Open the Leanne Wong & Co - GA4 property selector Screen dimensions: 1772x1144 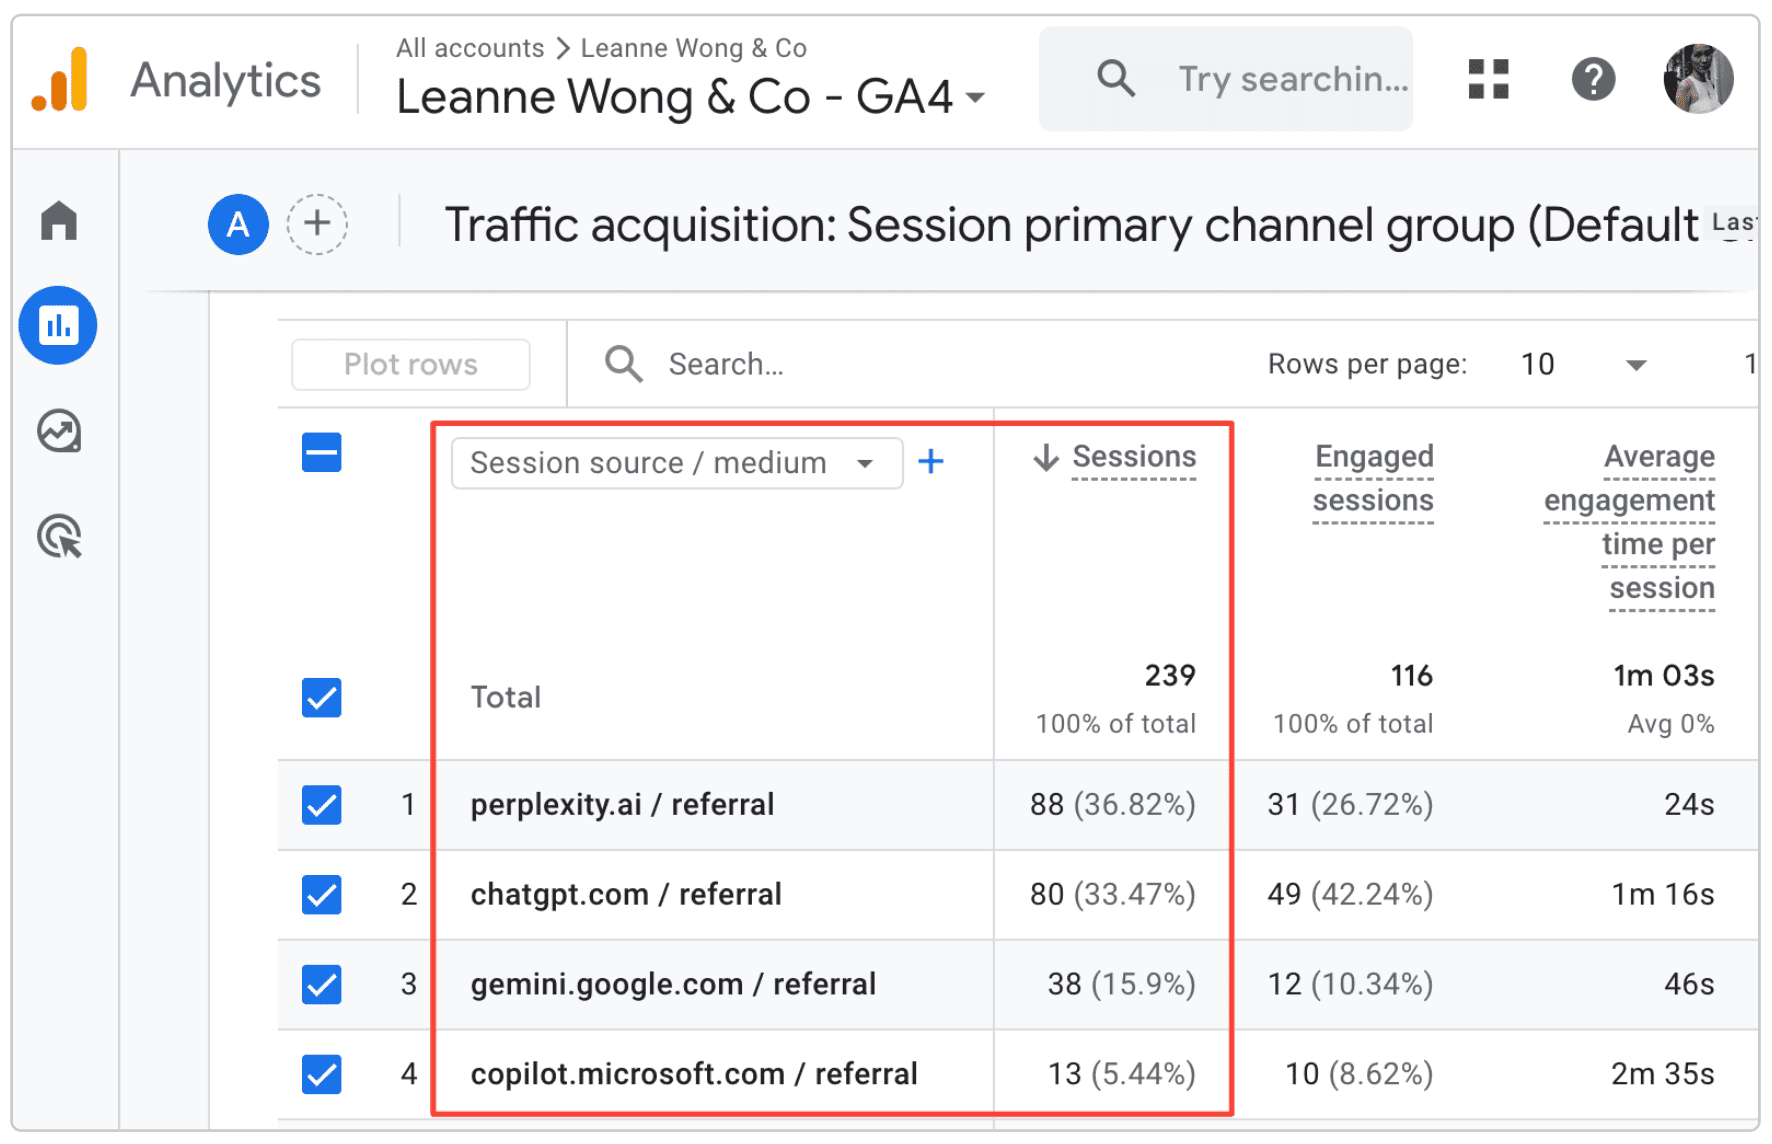click(x=691, y=98)
